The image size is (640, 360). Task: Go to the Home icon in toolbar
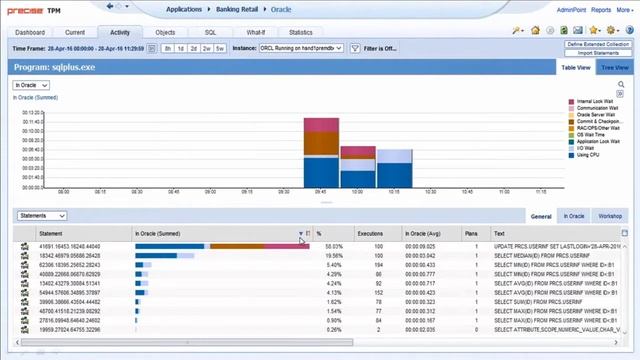tap(535, 30)
